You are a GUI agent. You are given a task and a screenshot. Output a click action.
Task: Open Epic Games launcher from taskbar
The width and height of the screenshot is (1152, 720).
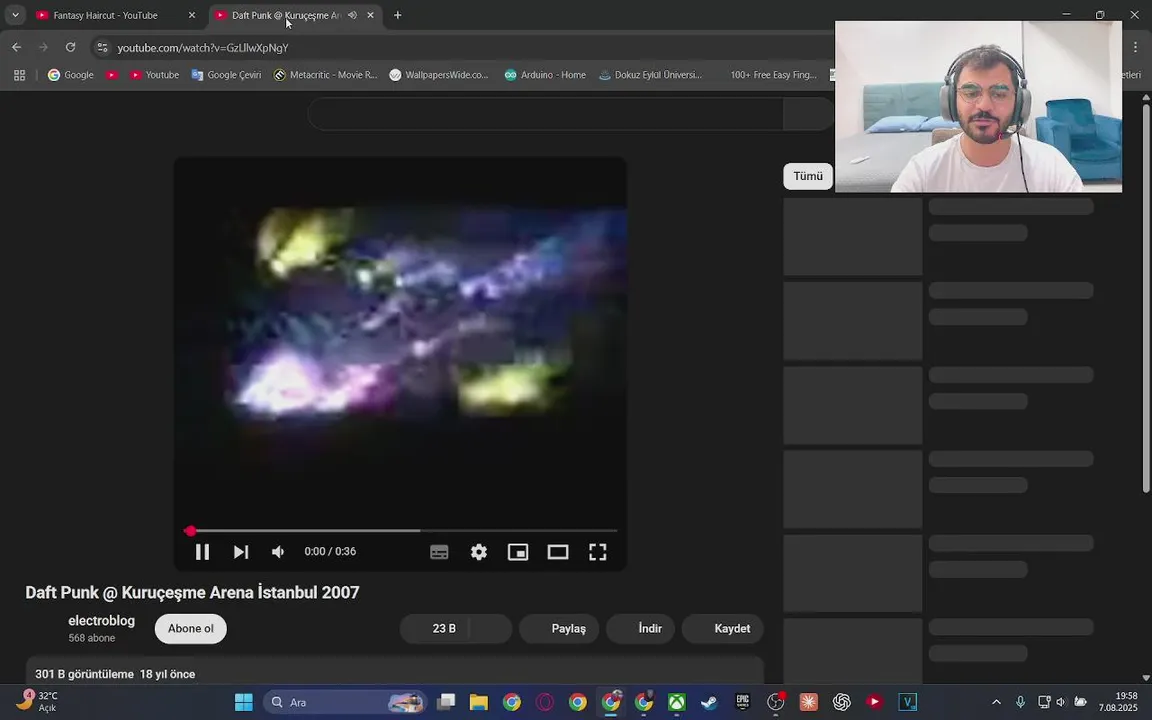click(743, 702)
